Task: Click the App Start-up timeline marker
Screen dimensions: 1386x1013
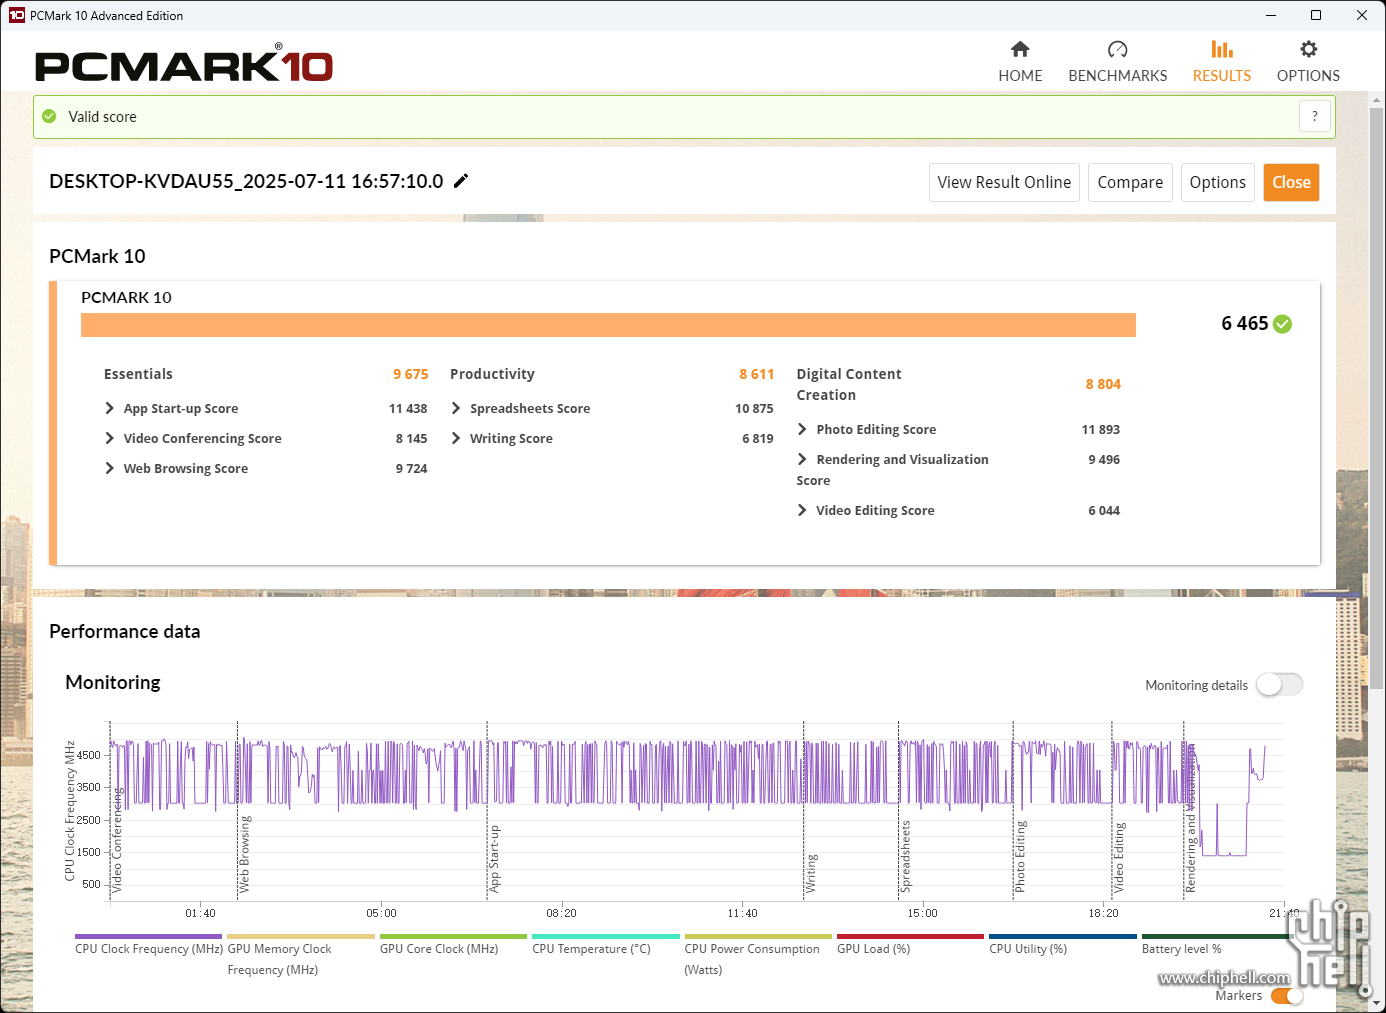Action: [494, 859]
